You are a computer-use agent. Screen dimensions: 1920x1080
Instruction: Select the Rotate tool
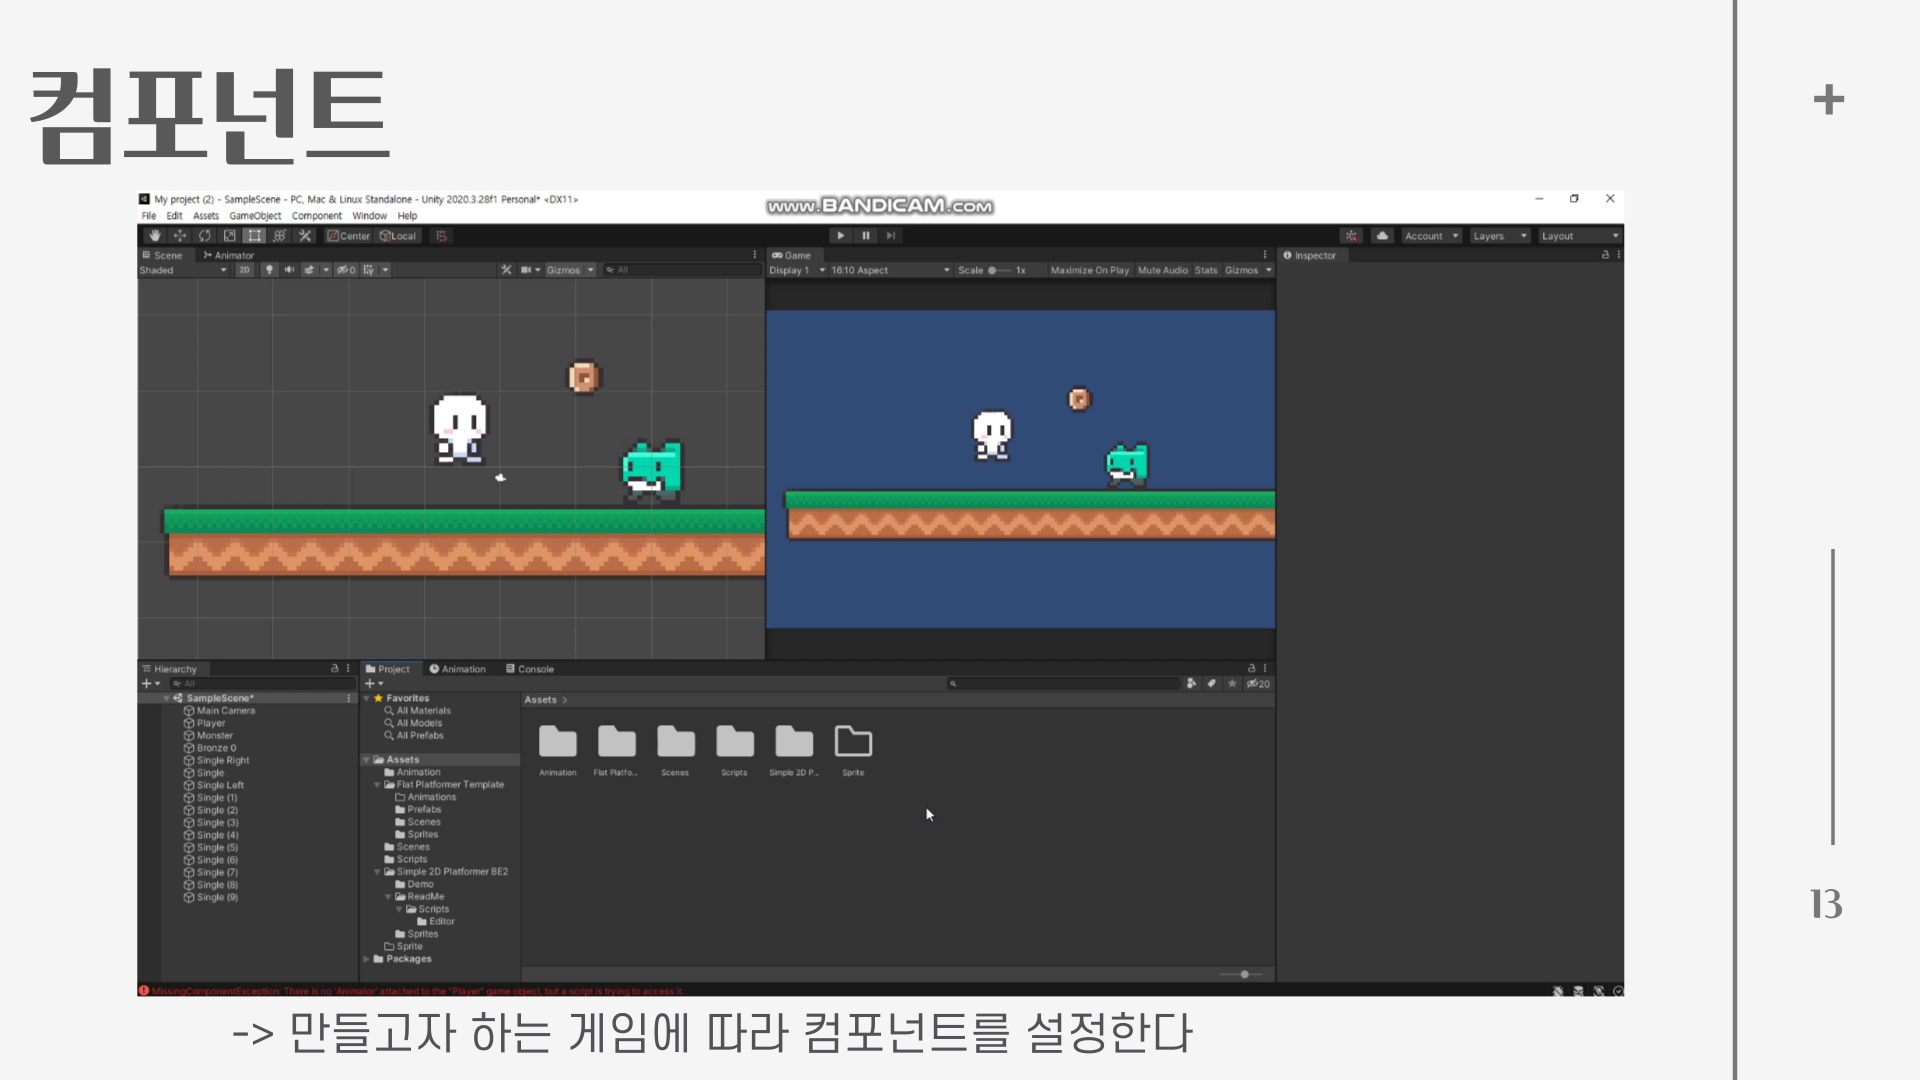205,236
